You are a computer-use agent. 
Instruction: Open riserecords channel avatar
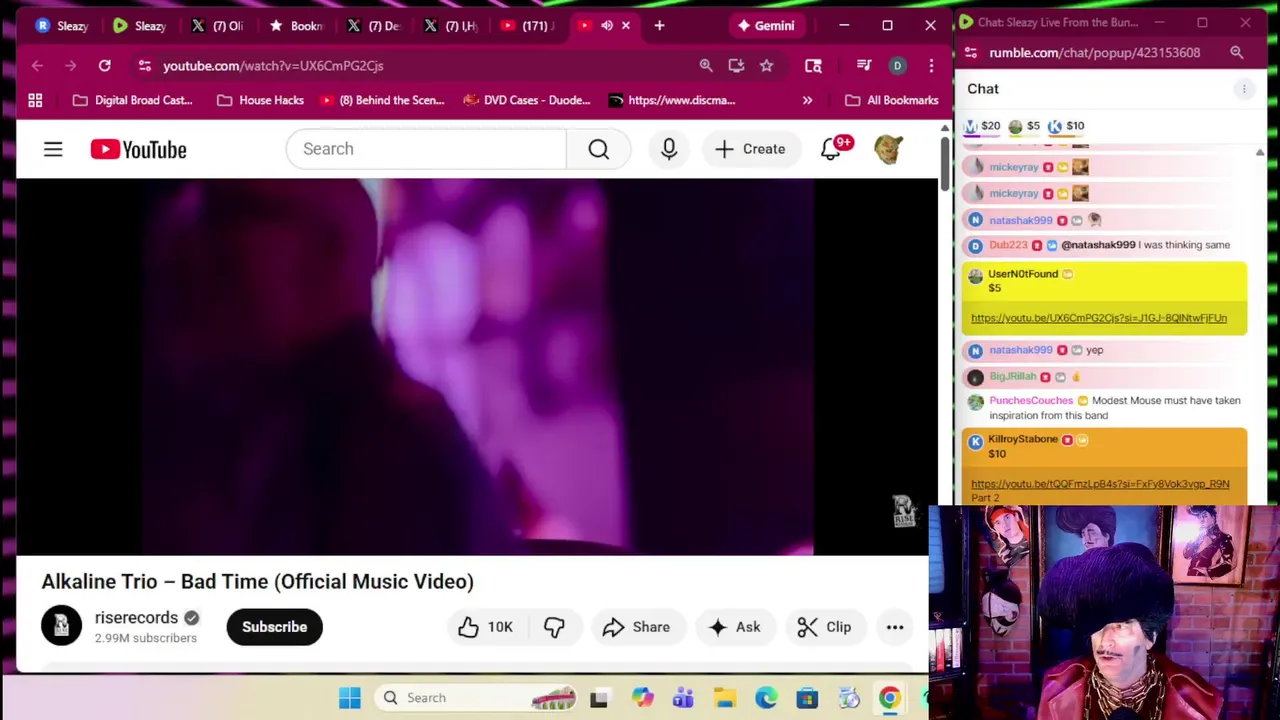point(61,626)
